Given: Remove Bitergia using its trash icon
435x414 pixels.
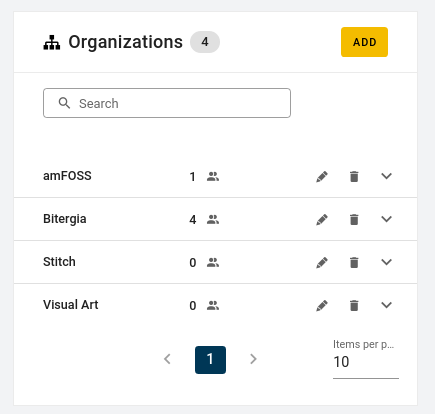Looking at the screenshot, I should (x=354, y=219).
